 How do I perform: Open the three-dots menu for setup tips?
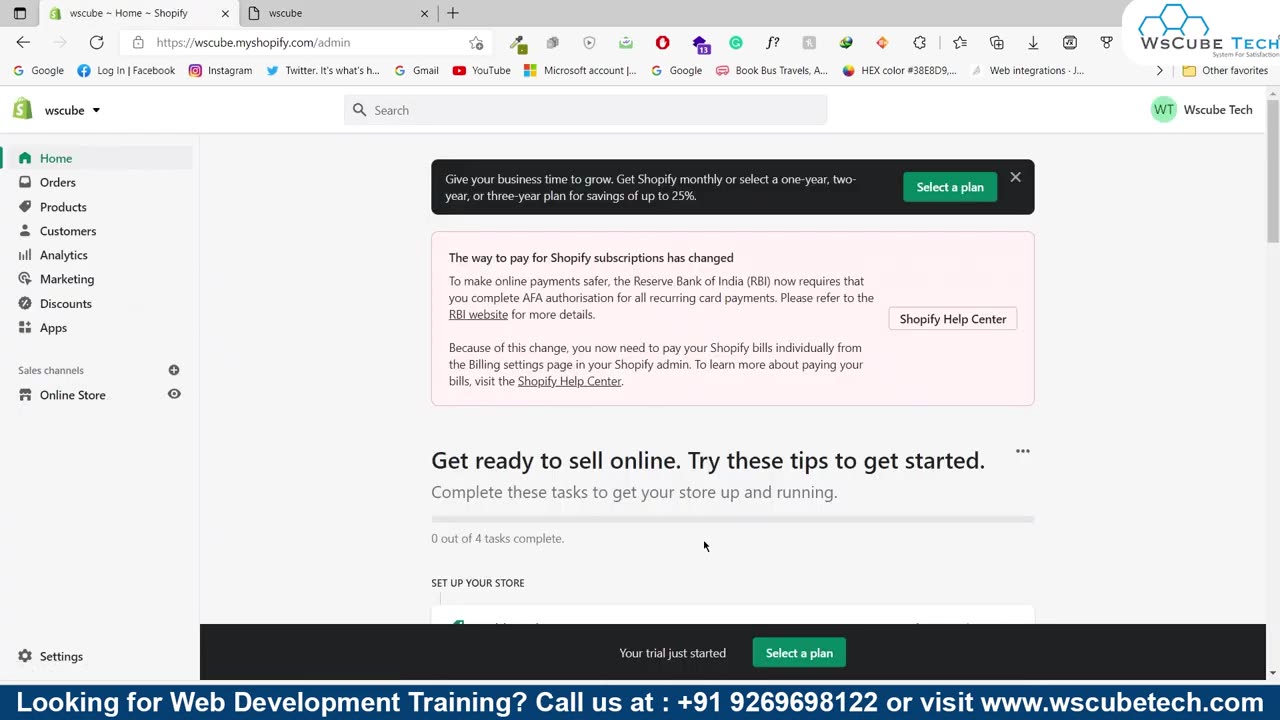(1022, 451)
